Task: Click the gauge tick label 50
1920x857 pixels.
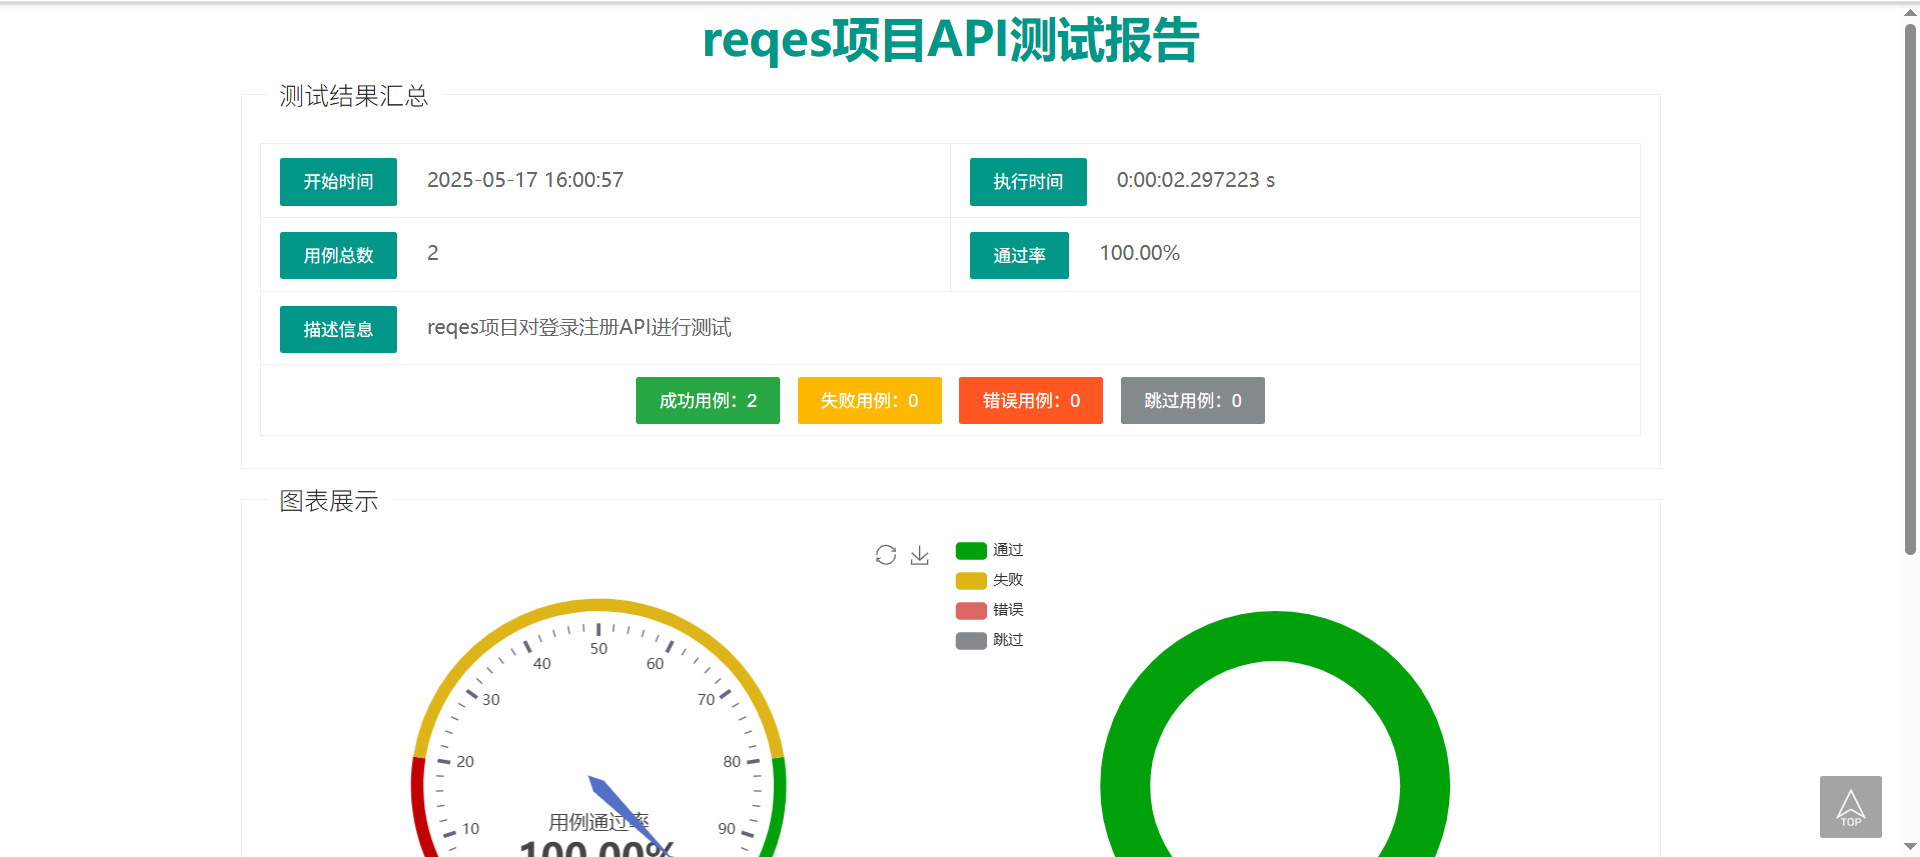Action: click(x=599, y=649)
